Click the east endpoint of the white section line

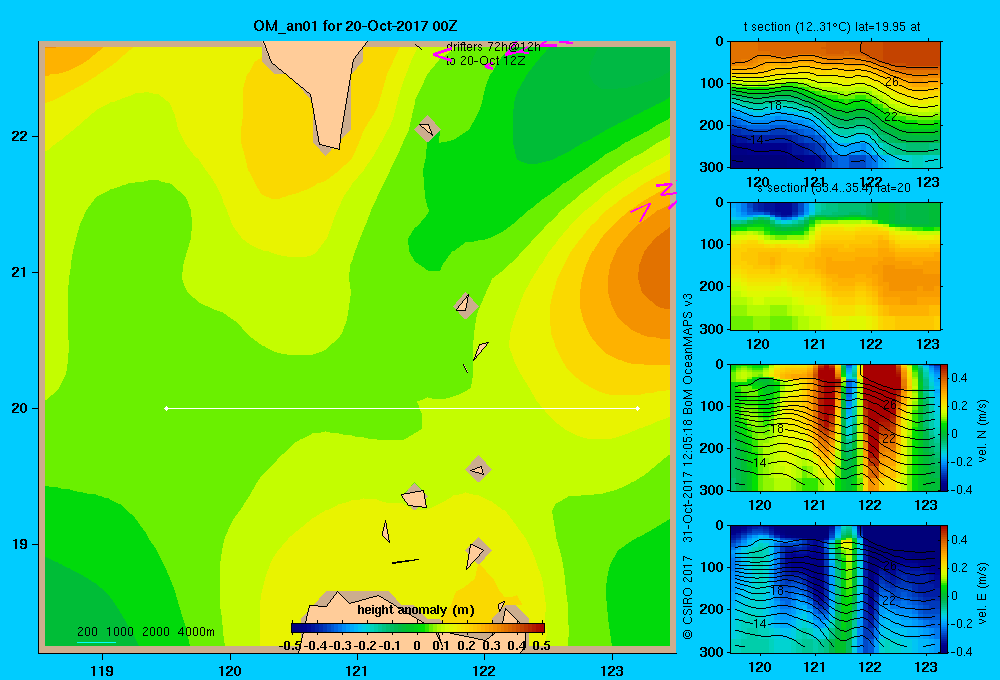tap(638, 408)
